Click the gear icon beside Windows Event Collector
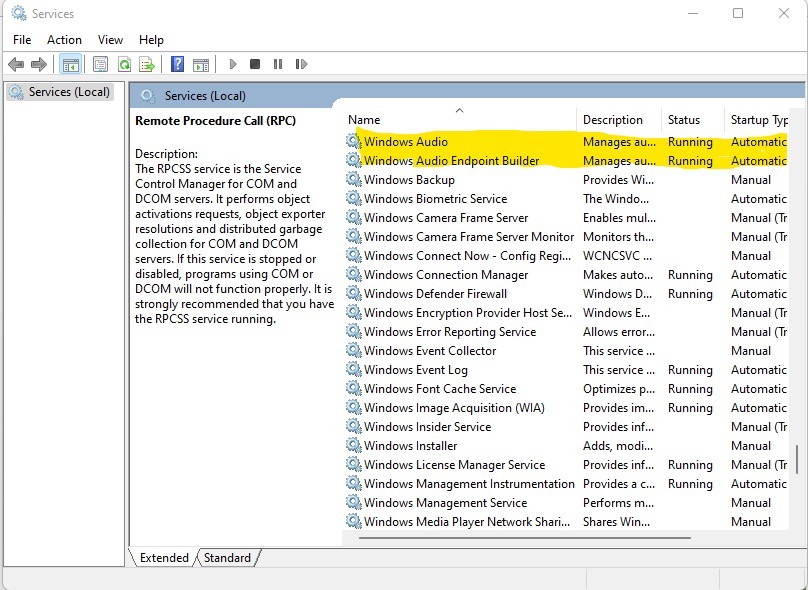The height and width of the screenshot is (590, 808). pyautogui.click(x=354, y=350)
